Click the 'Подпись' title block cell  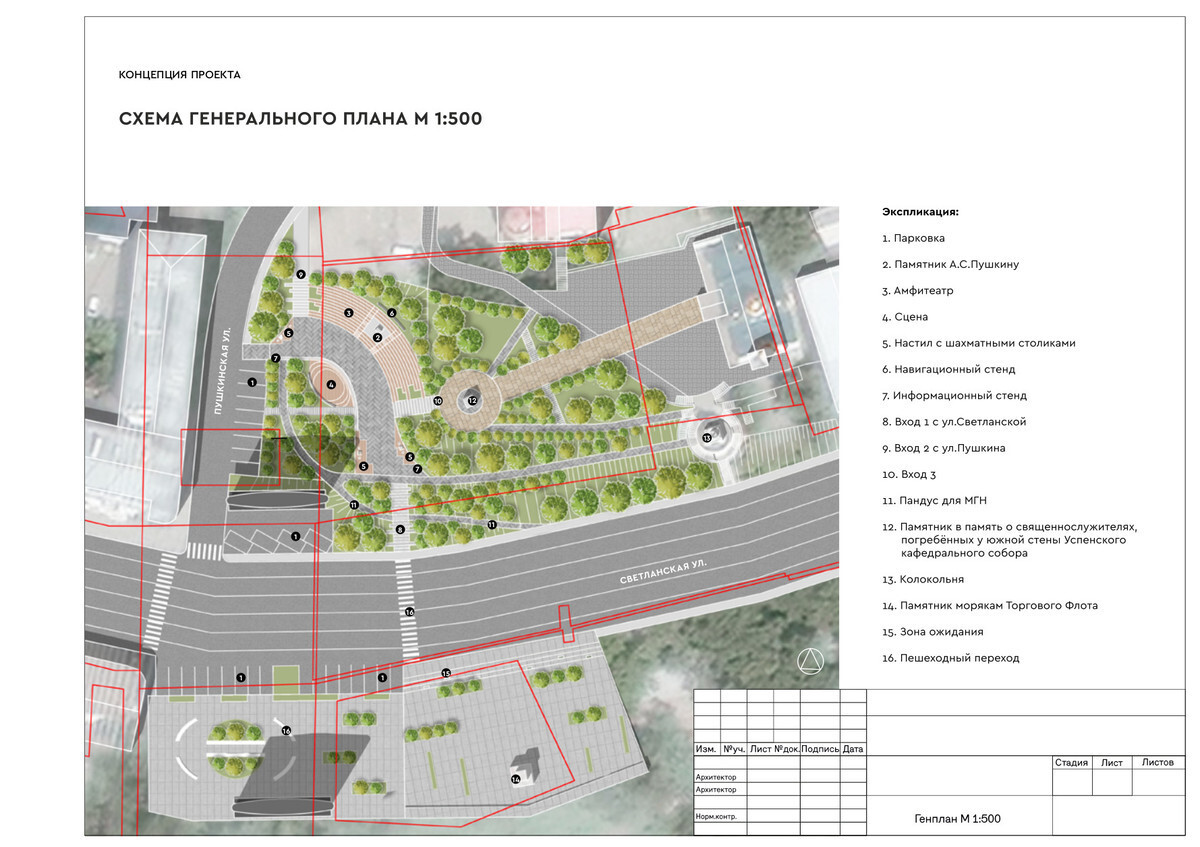pyautogui.click(x=820, y=748)
